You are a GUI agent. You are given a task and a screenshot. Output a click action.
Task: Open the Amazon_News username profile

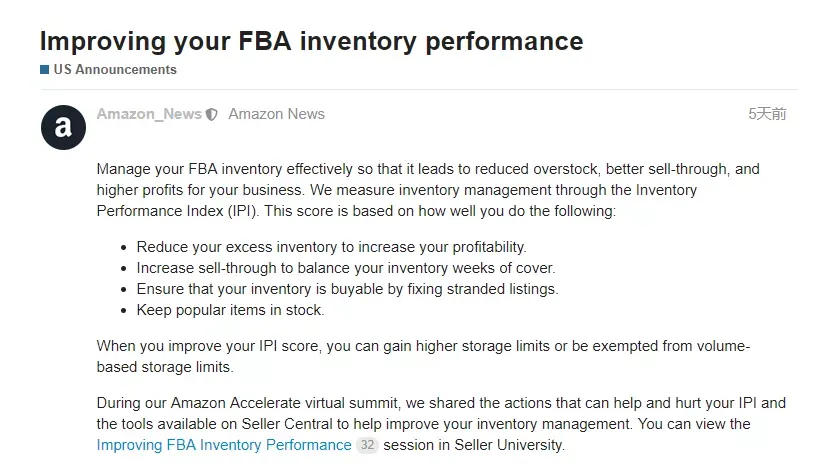pos(149,114)
